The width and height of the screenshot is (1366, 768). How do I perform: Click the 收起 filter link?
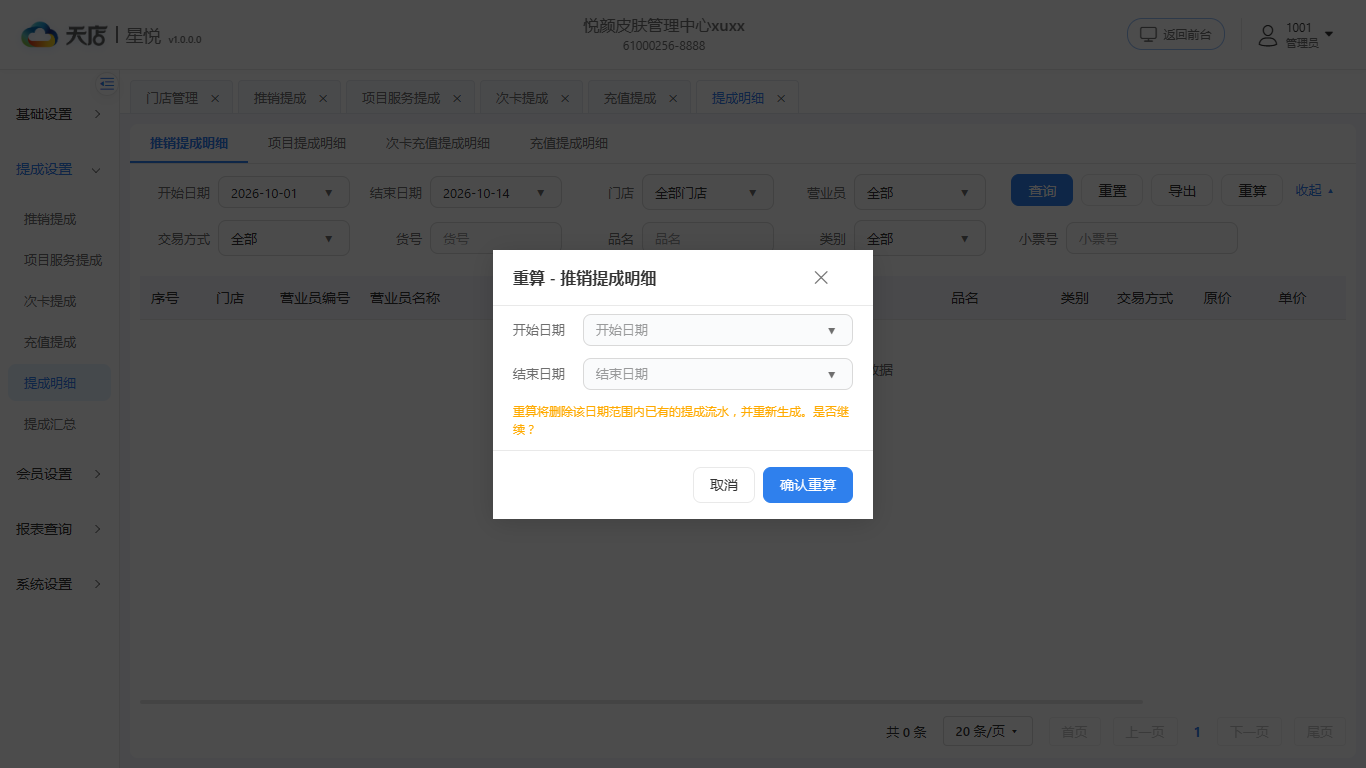click(x=1314, y=190)
